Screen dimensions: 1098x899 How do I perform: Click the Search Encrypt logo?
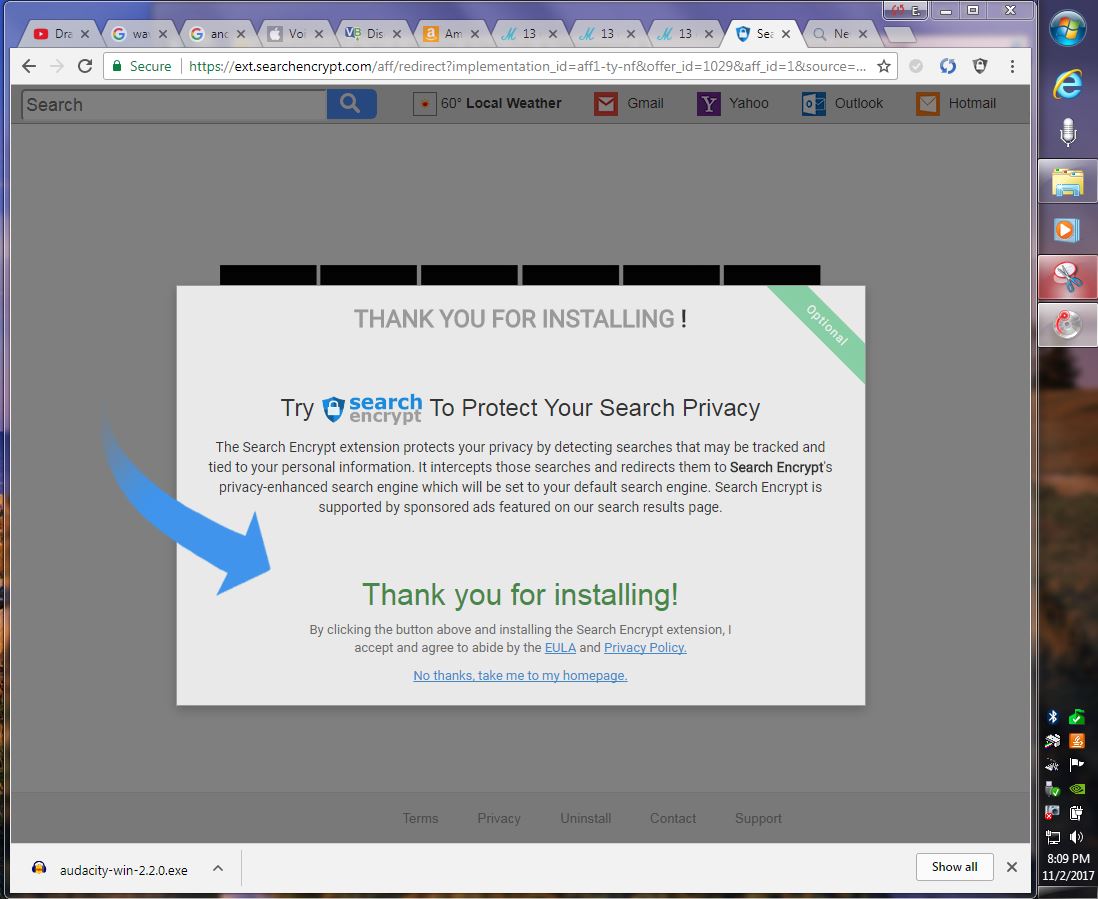point(372,408)
